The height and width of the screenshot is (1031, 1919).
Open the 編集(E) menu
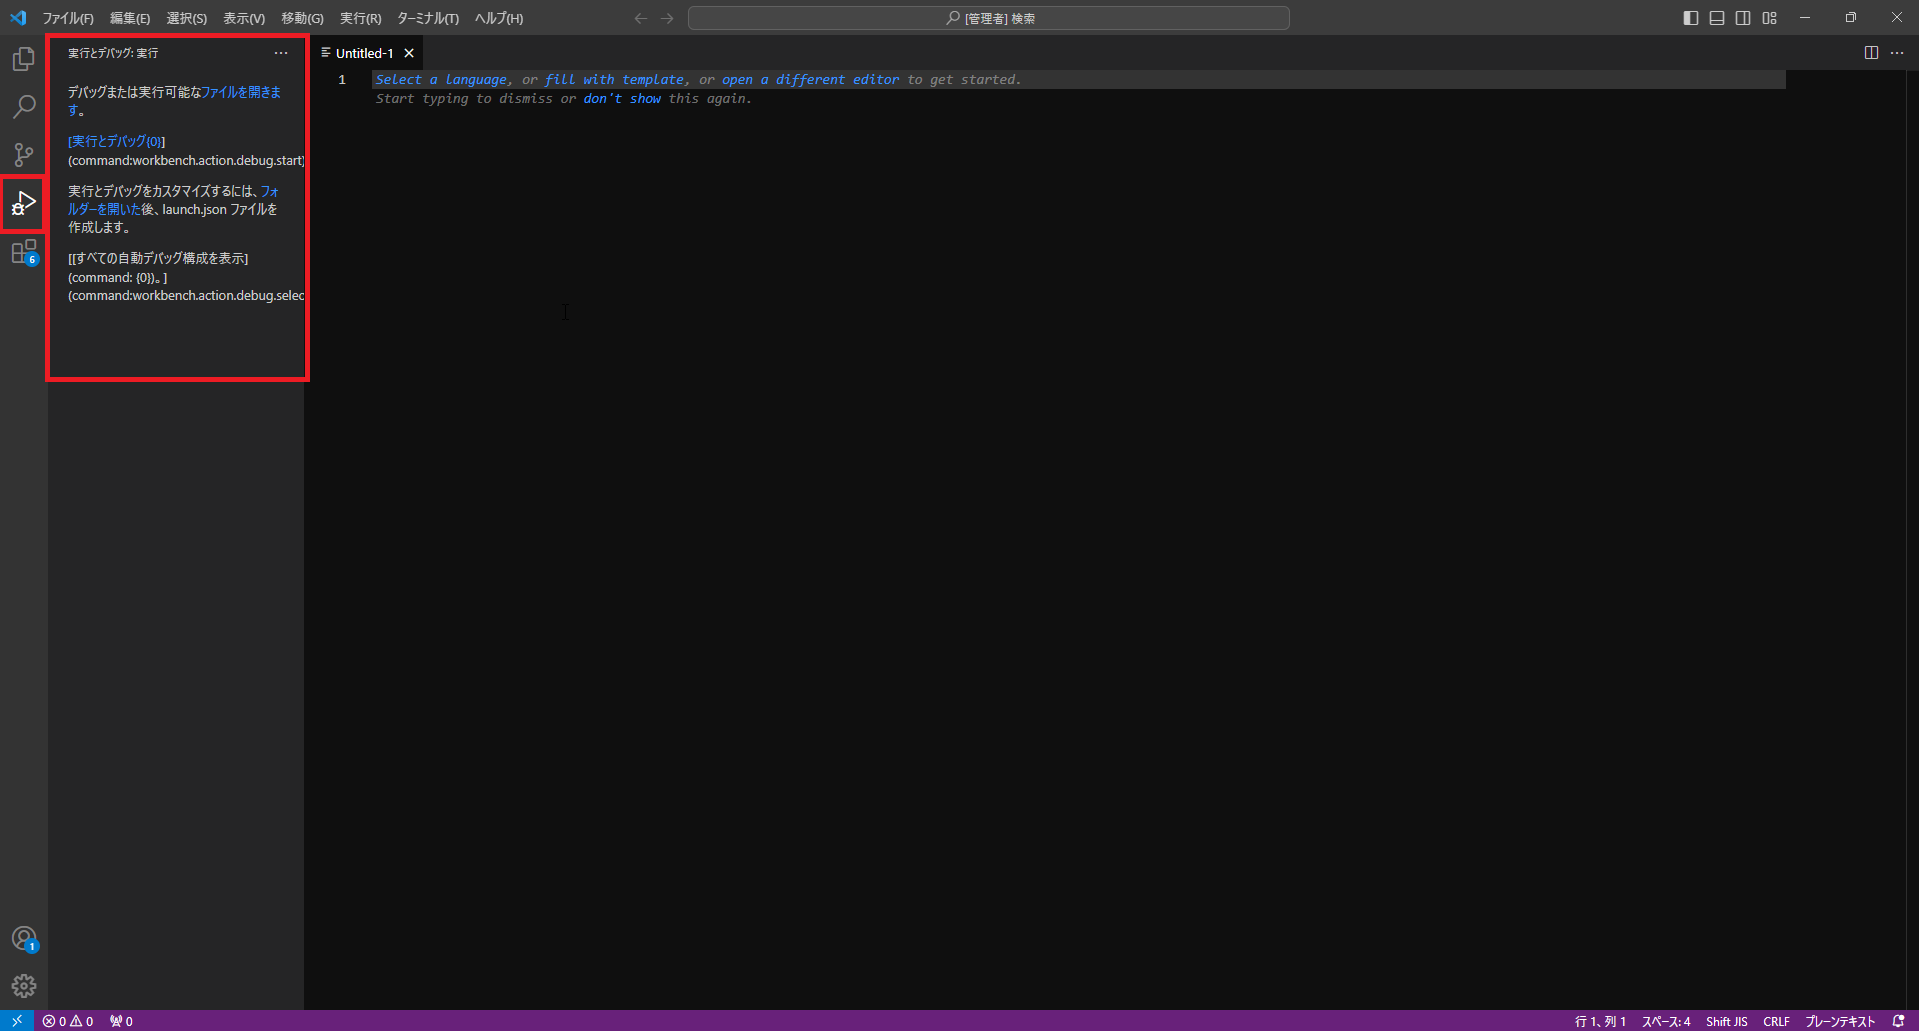130,18
